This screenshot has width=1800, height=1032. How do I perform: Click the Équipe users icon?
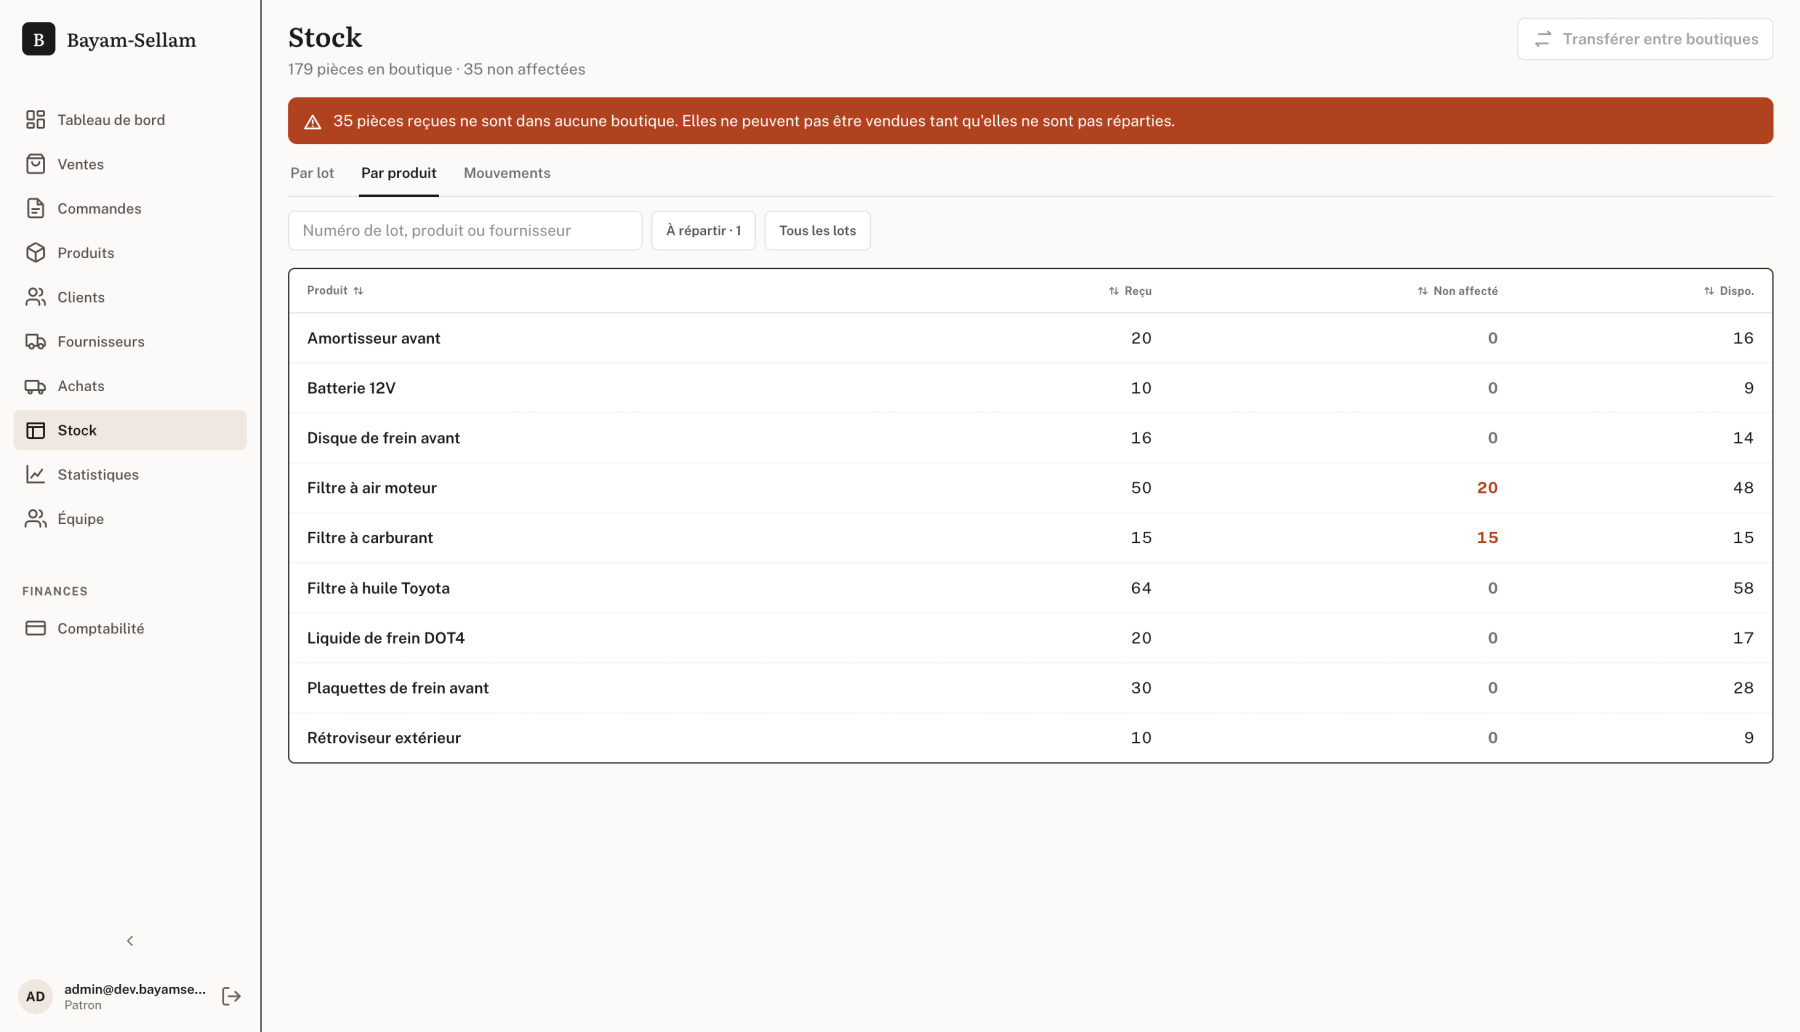click(x=36, y=519)
